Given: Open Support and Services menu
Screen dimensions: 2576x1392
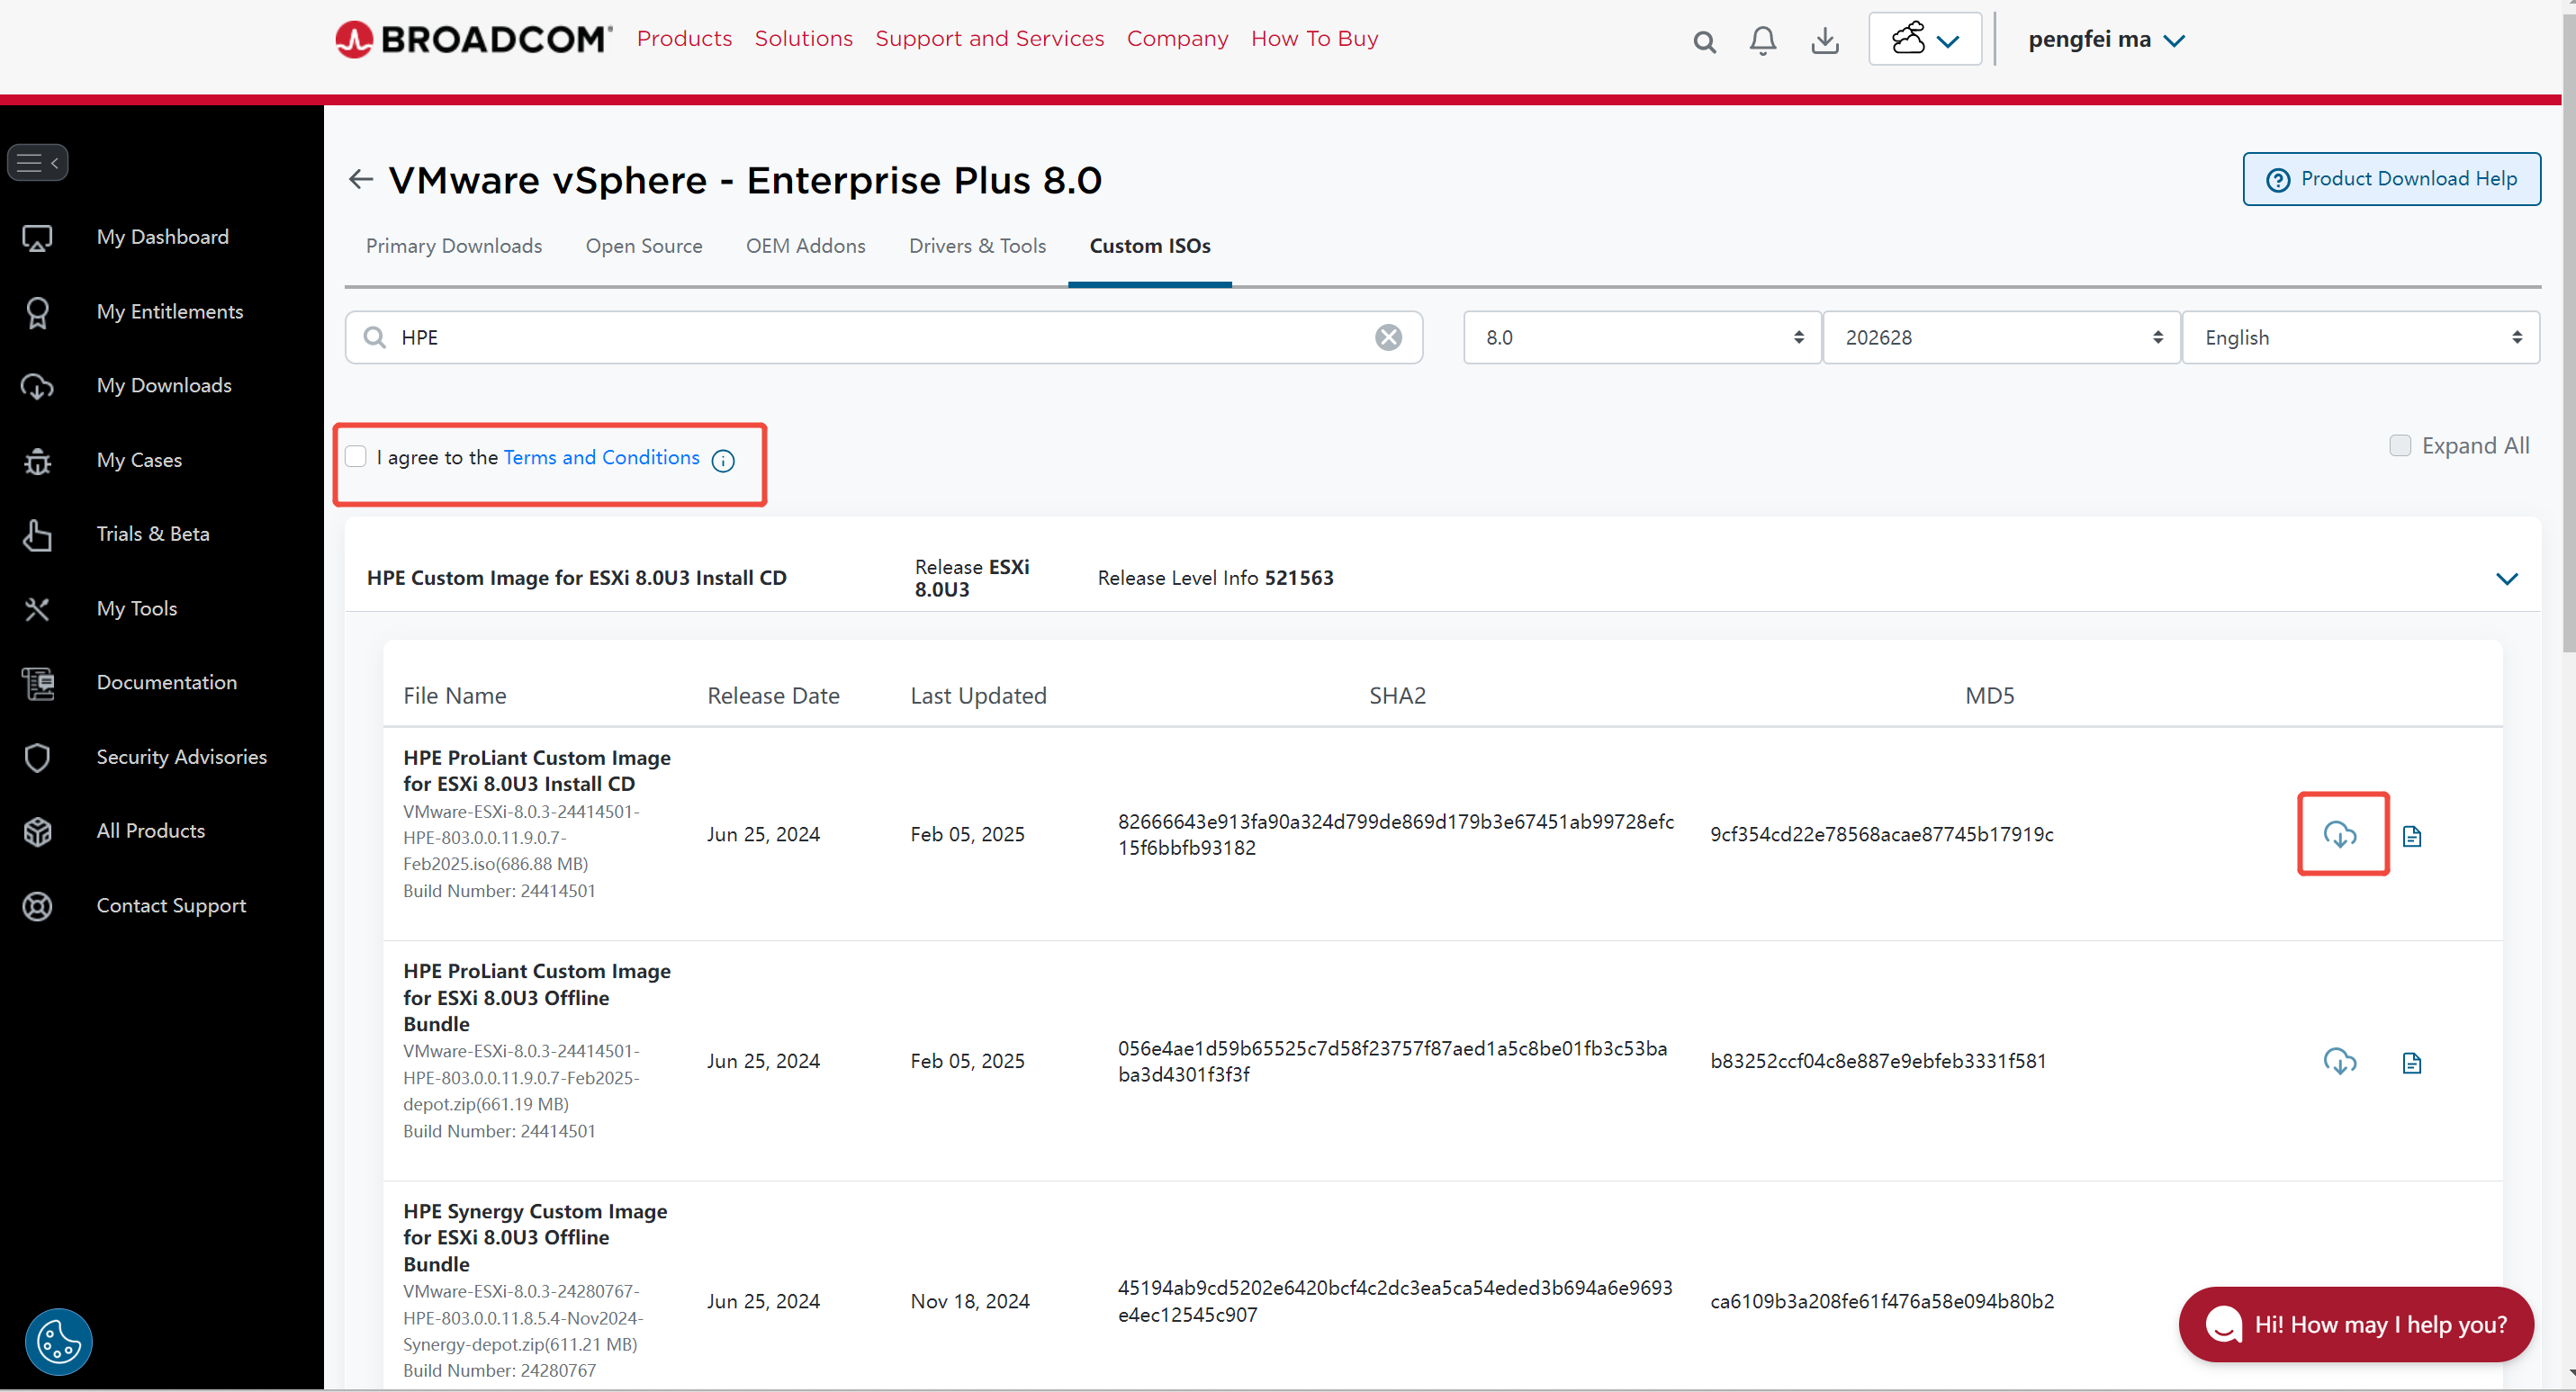Looking at the screenshot, I should pos(989,39).
